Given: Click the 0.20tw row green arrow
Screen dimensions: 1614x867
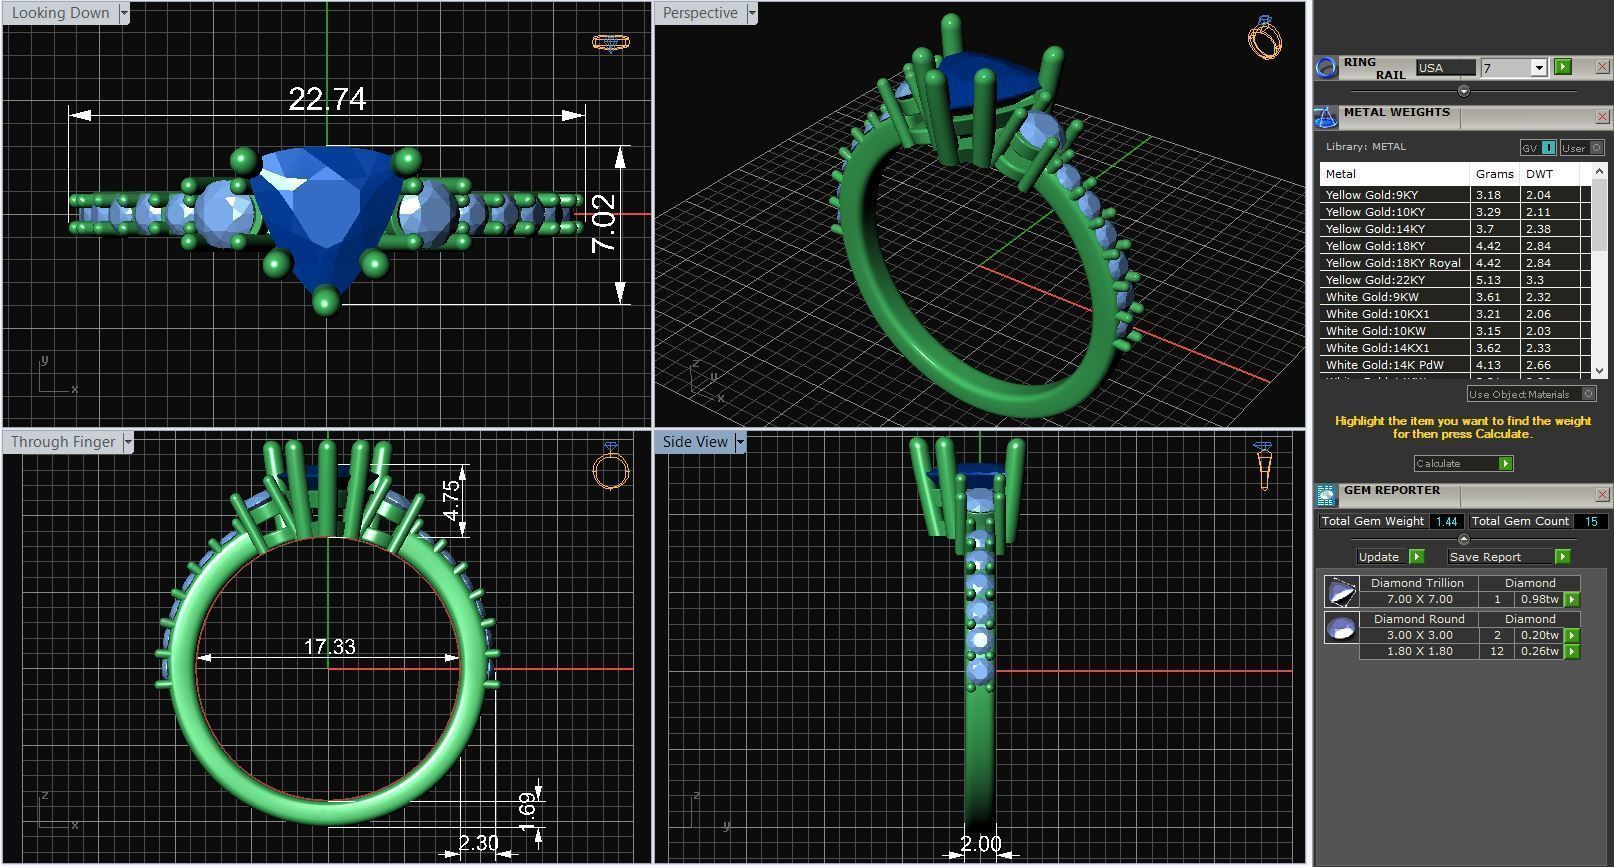Looking at the screenshot, I should 1572,635.
